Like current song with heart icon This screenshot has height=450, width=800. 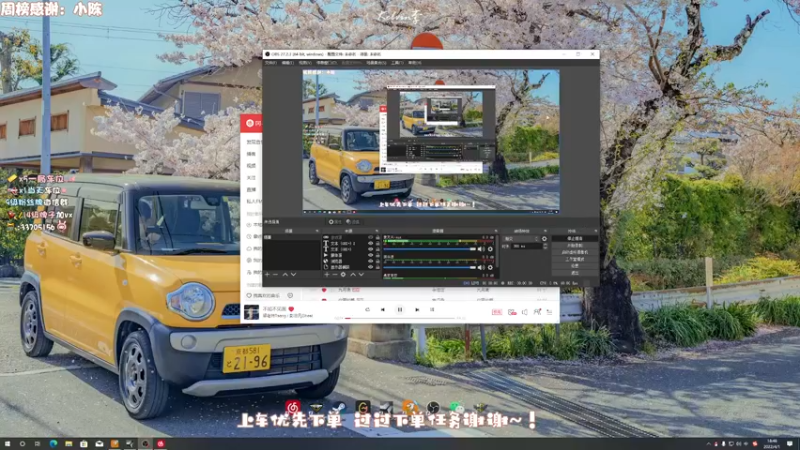click(x=291, y=309)
